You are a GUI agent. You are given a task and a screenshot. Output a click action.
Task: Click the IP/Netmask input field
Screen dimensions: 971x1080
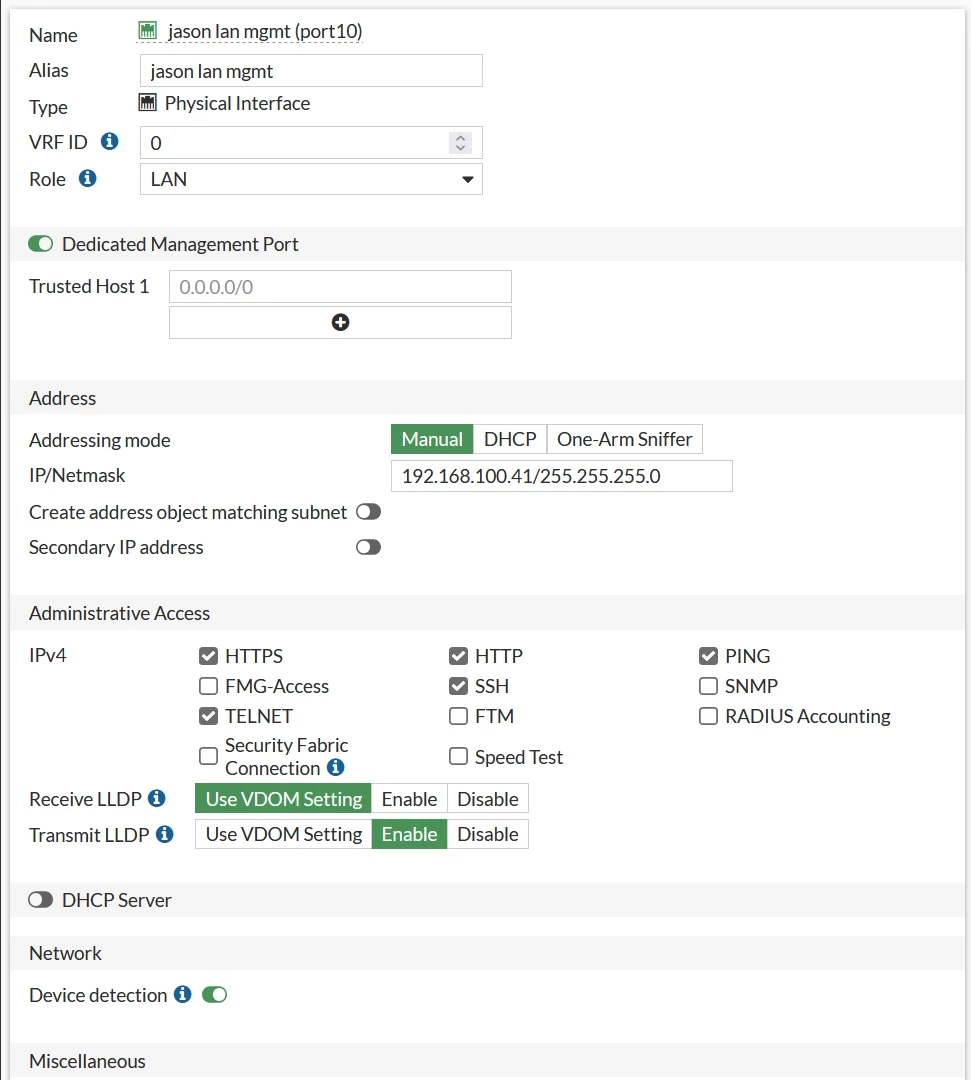coord(561,476)
